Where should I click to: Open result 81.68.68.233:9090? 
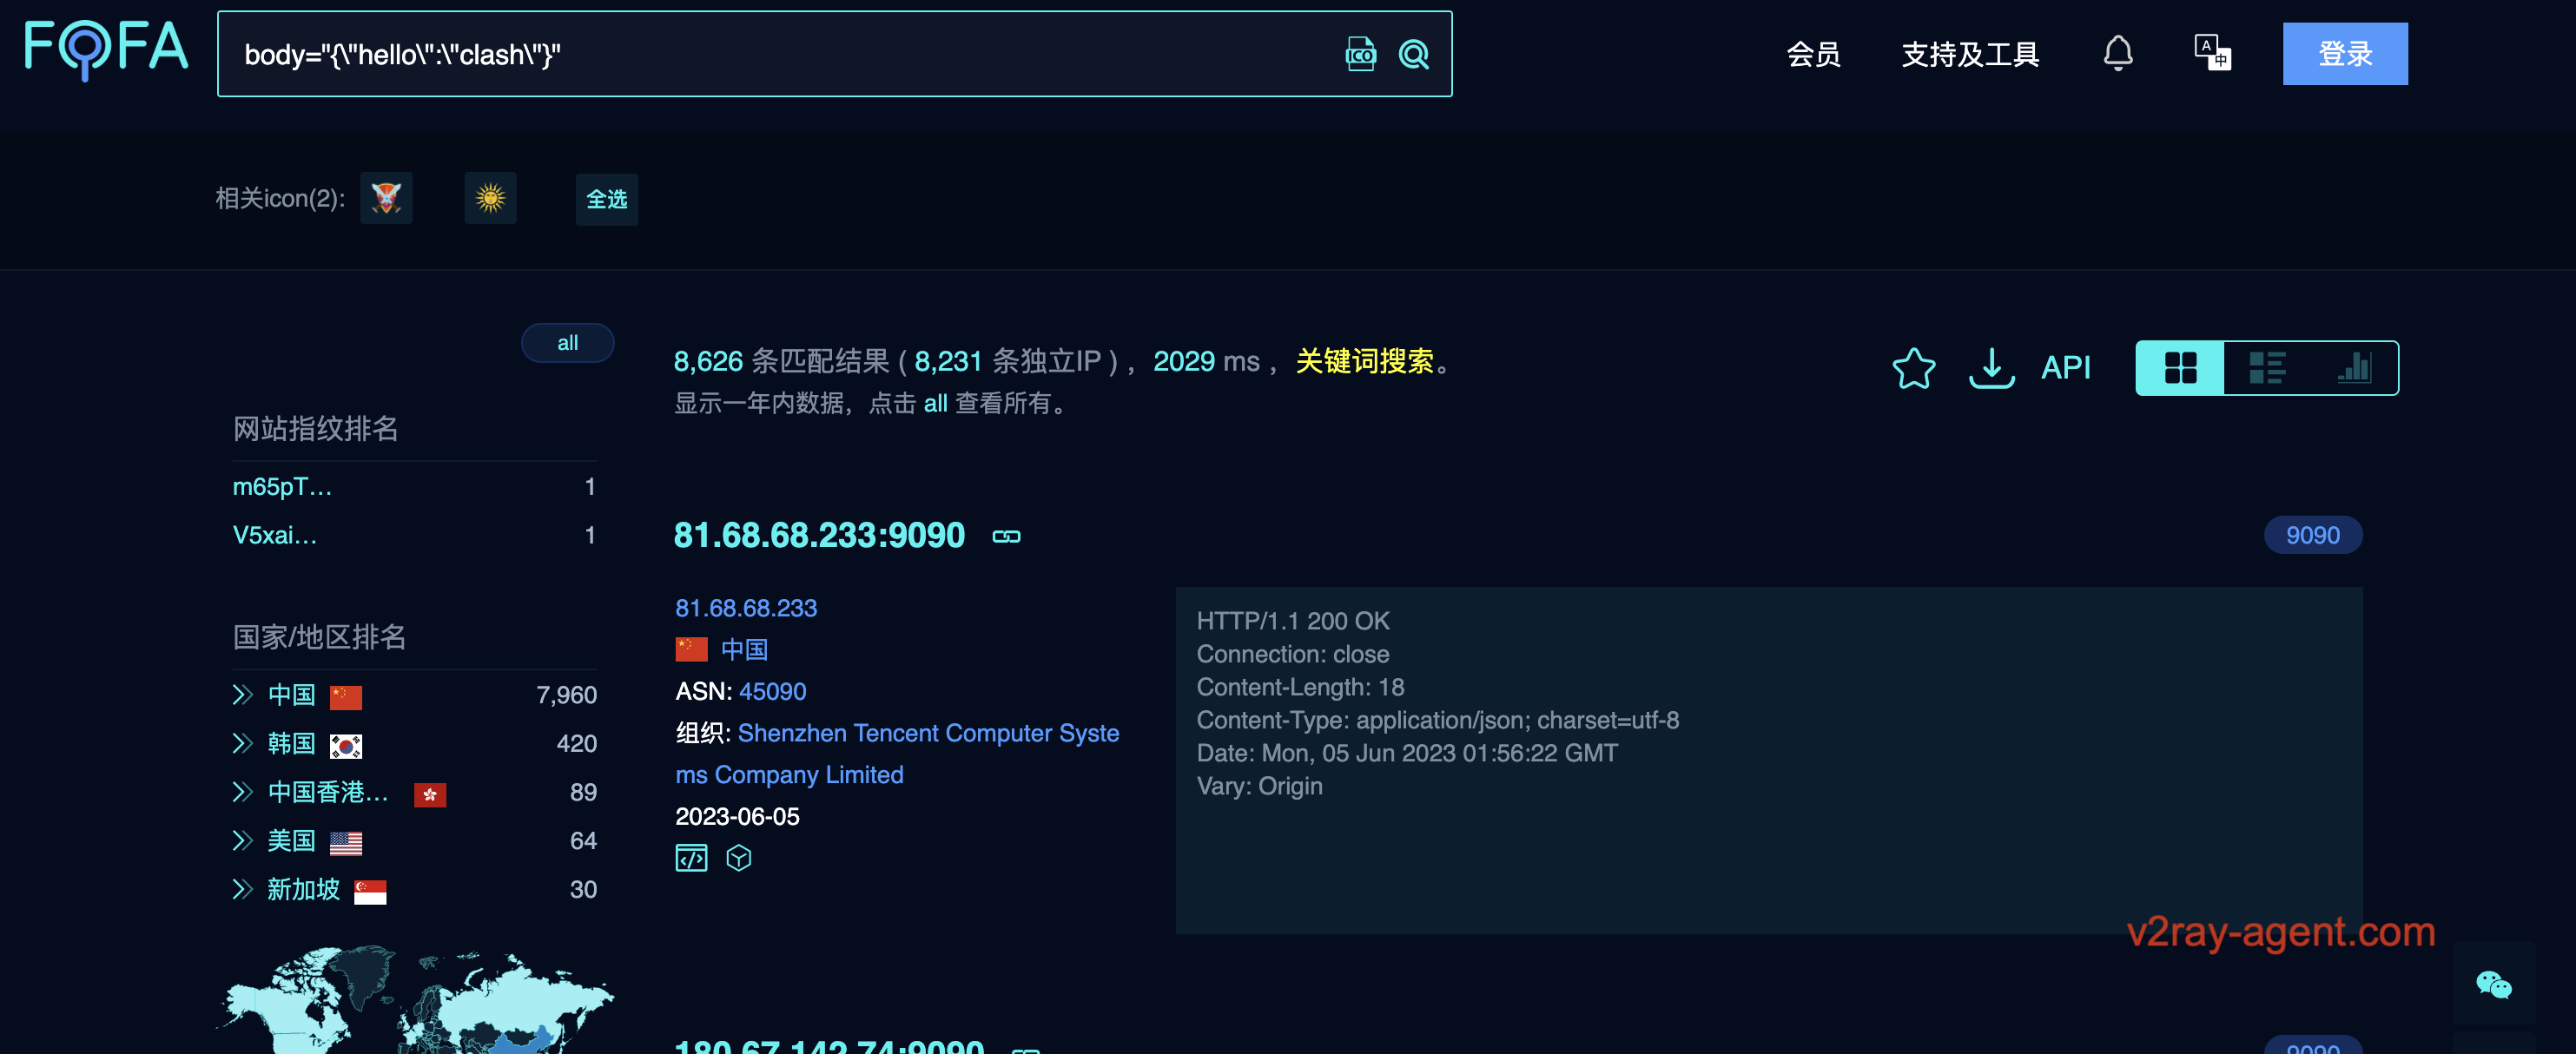pyautogui.click(x=819, y=535)
